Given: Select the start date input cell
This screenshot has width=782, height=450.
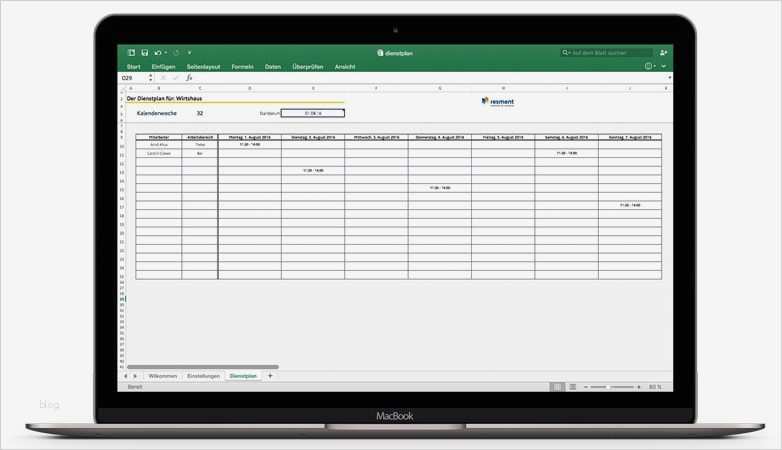Looking at the screenshot, I should coord(313,113).
